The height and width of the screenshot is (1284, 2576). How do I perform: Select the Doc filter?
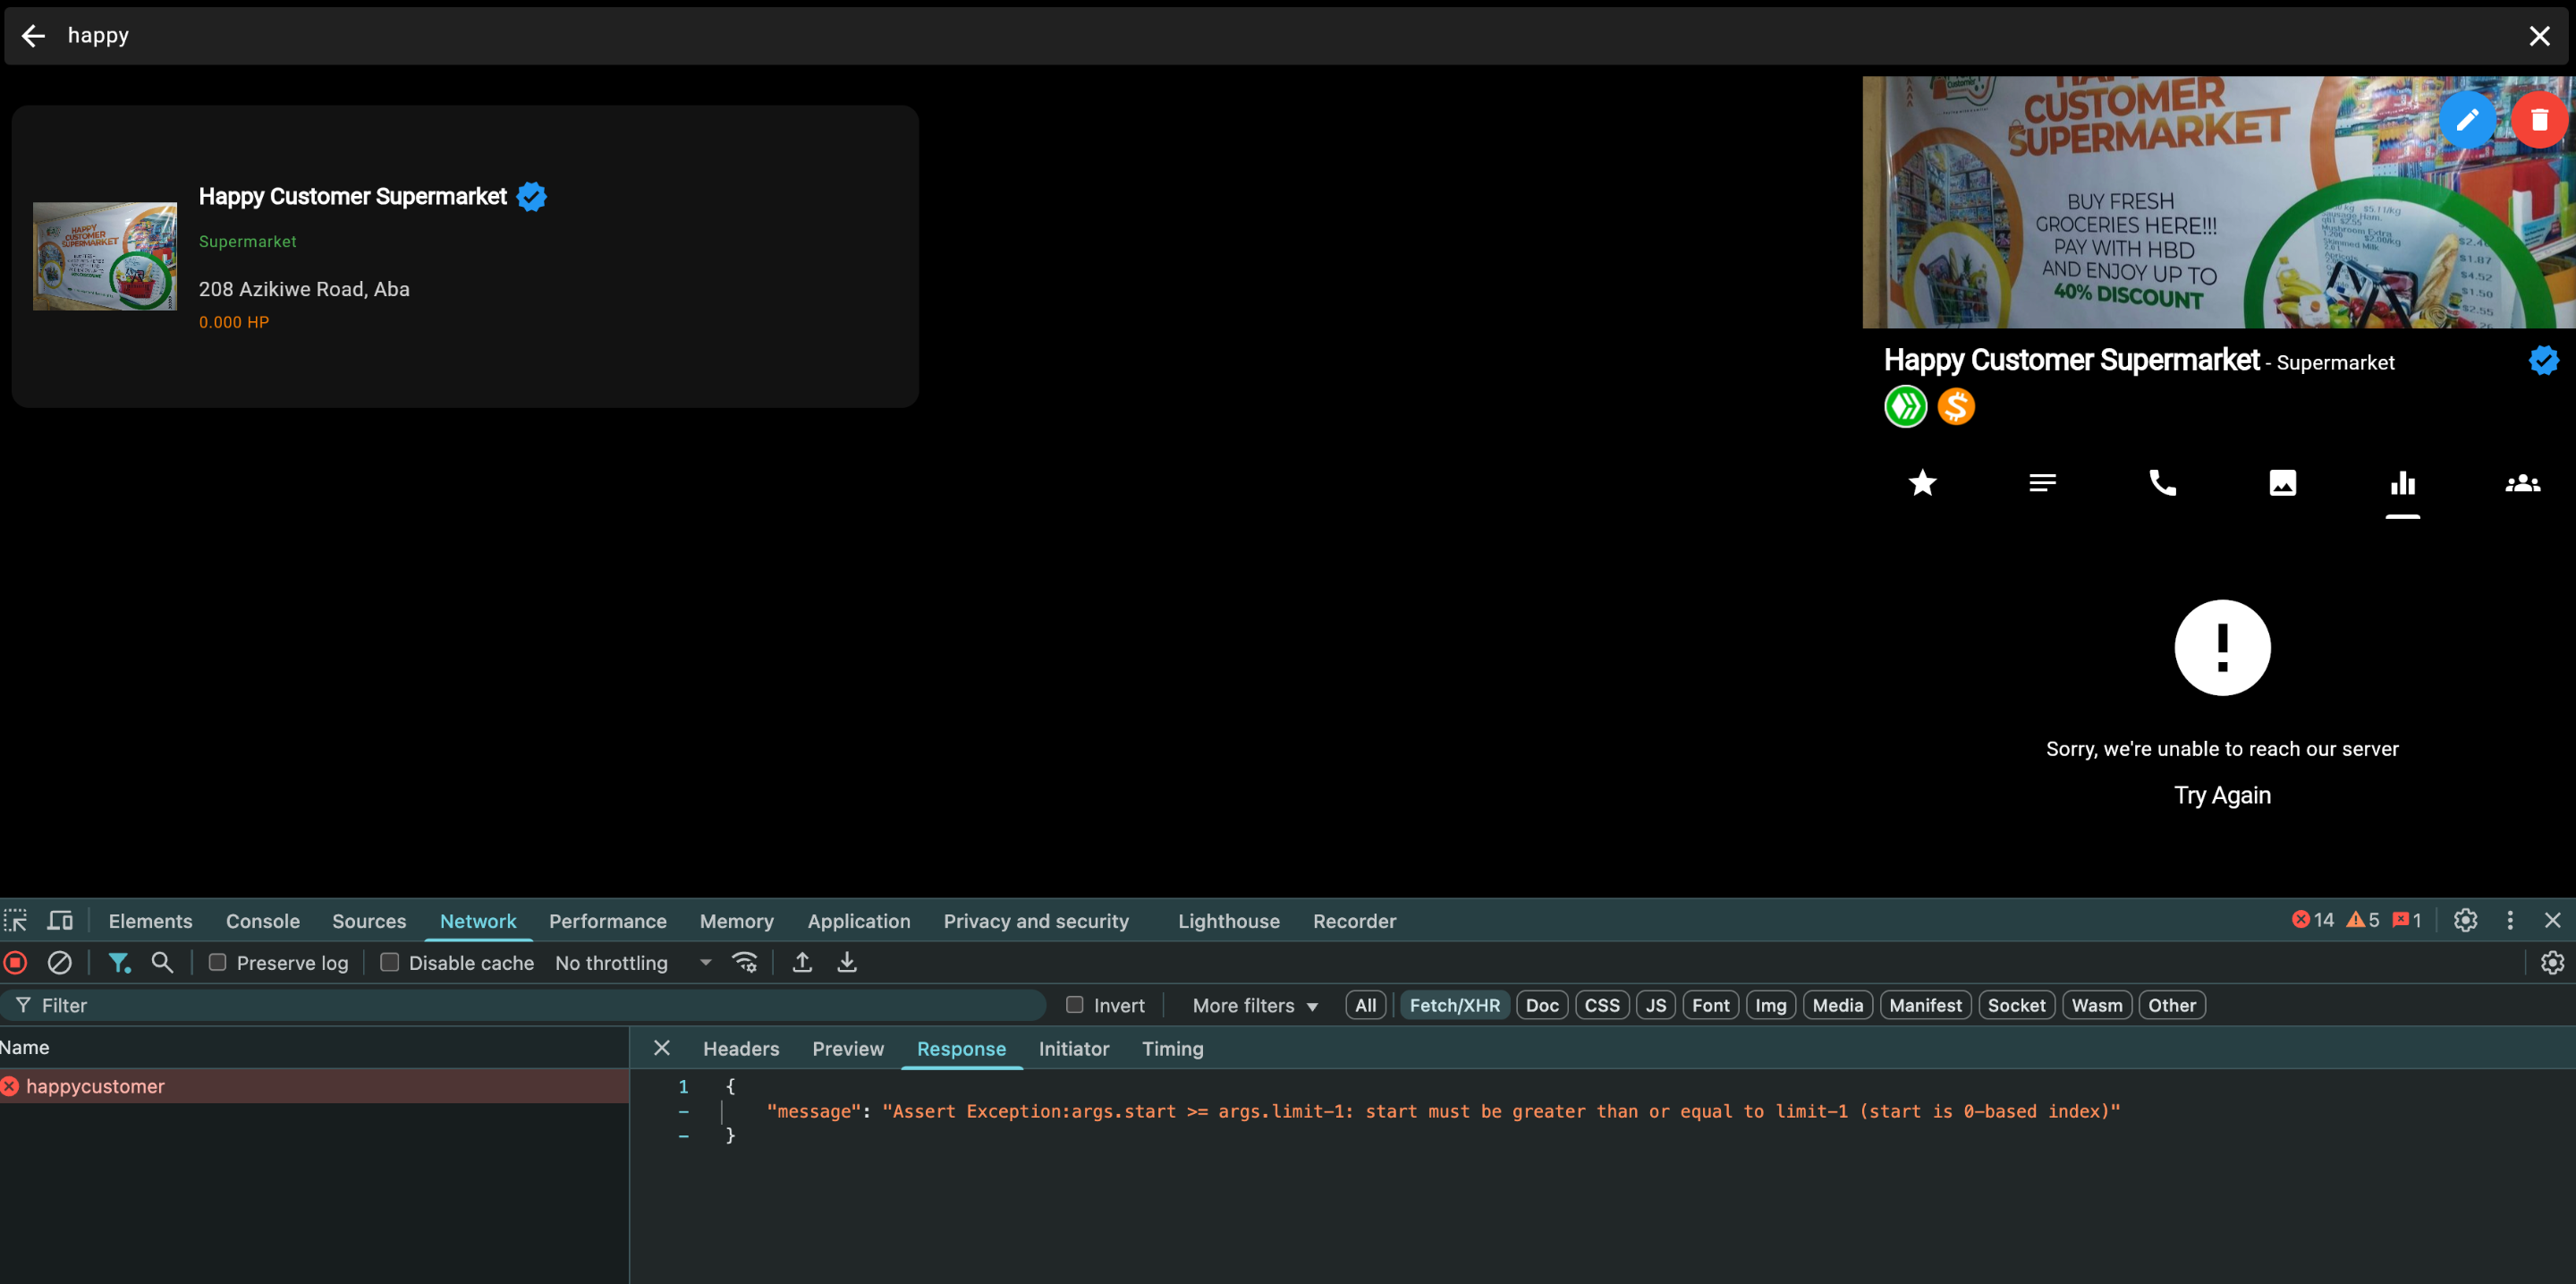coord(1541,1006)
